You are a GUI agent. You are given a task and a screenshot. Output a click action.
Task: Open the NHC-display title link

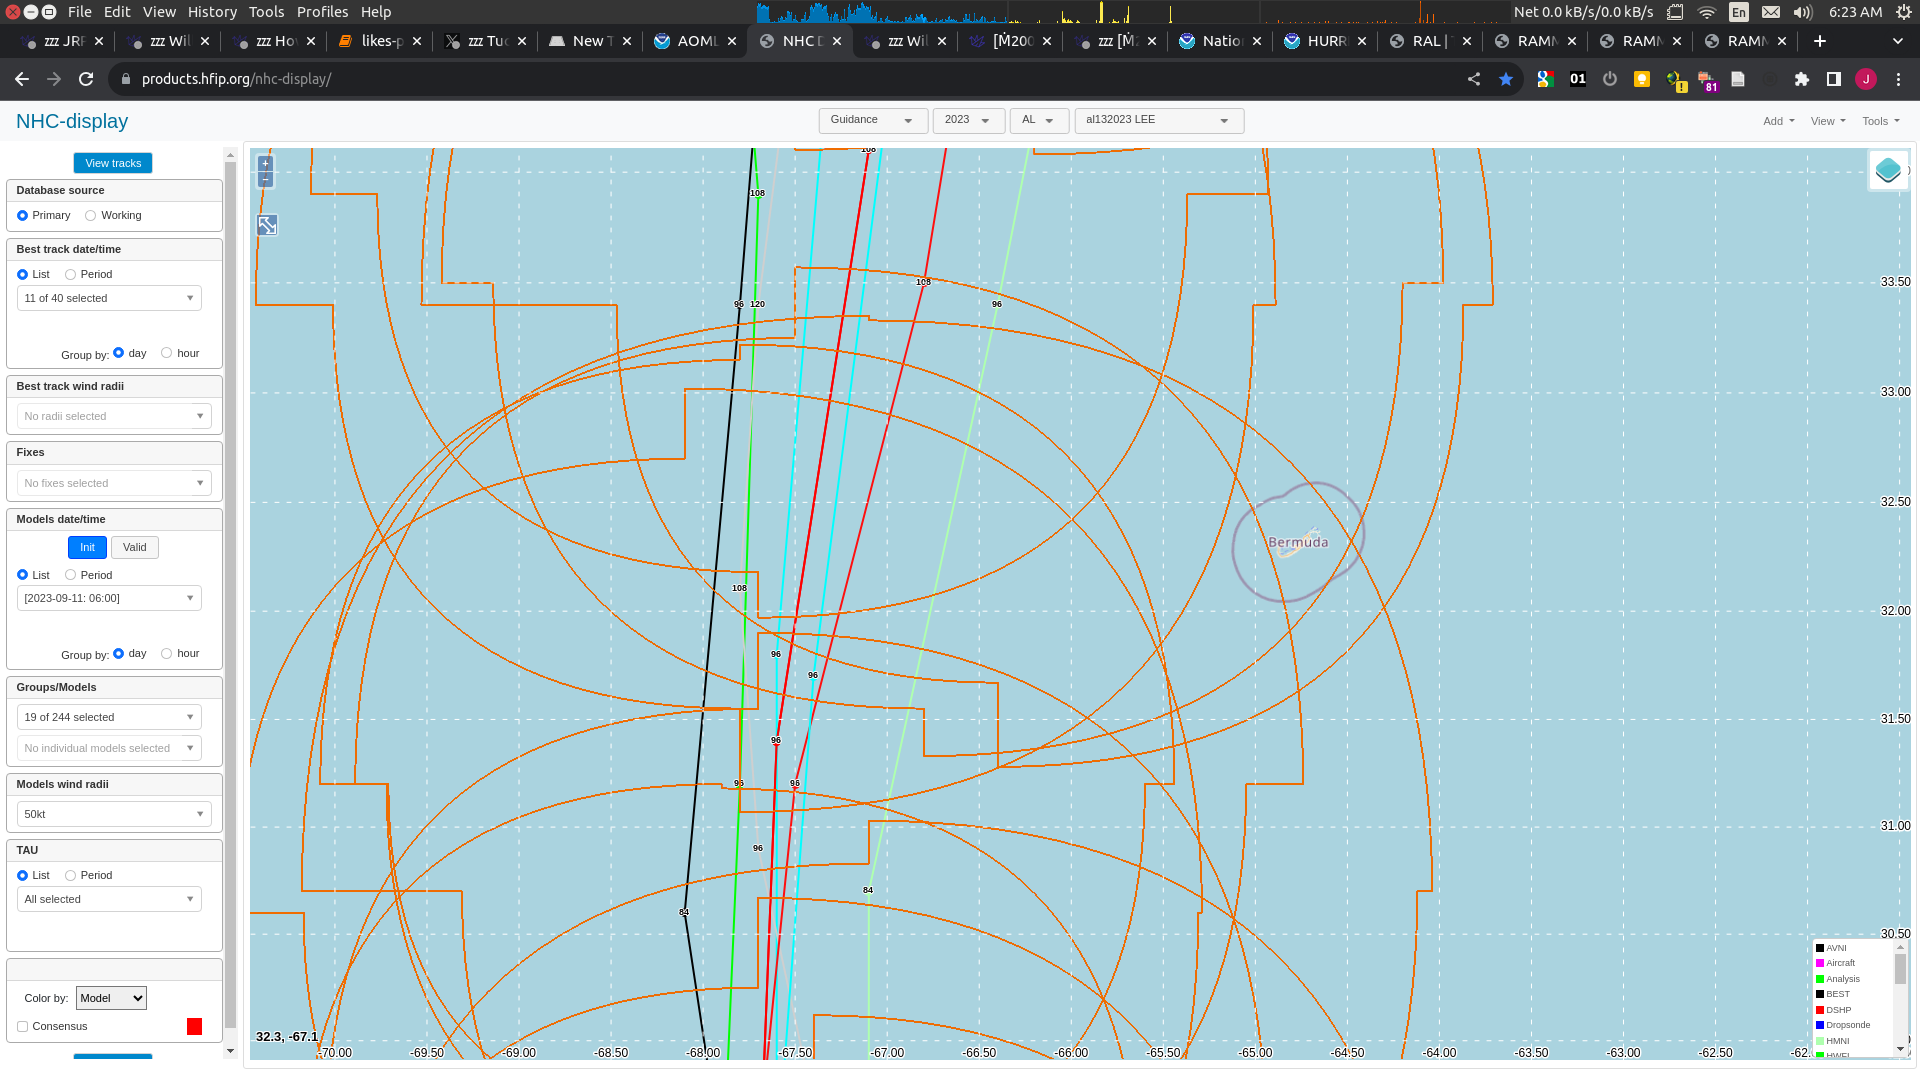coord(72,121)
